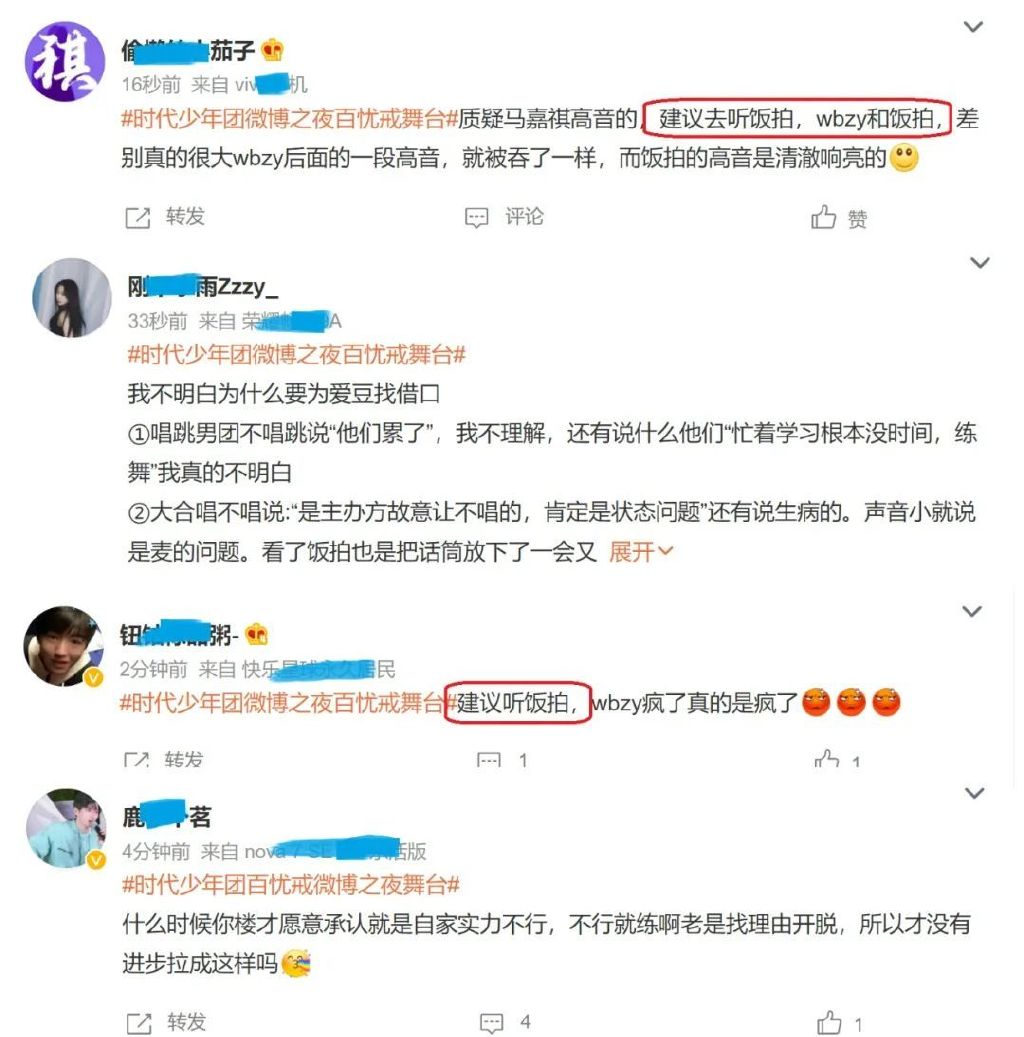
Task: View the purple 祺 avatar profile
Action: [65, 62]
